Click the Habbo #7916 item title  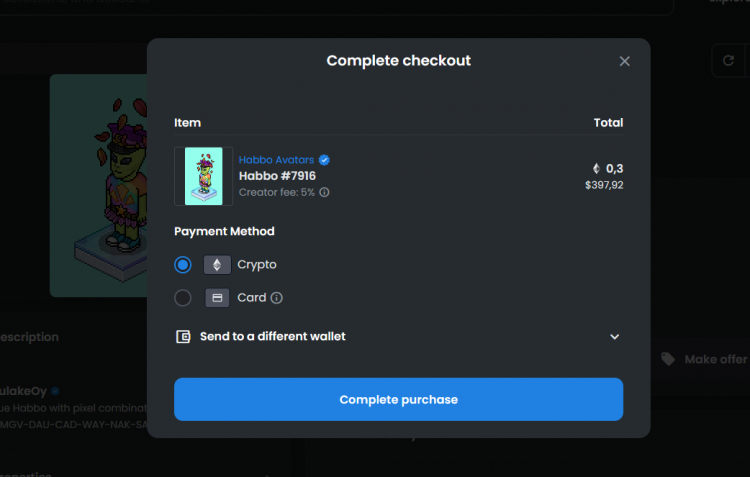pyautogui.click(x=277, y=176)
